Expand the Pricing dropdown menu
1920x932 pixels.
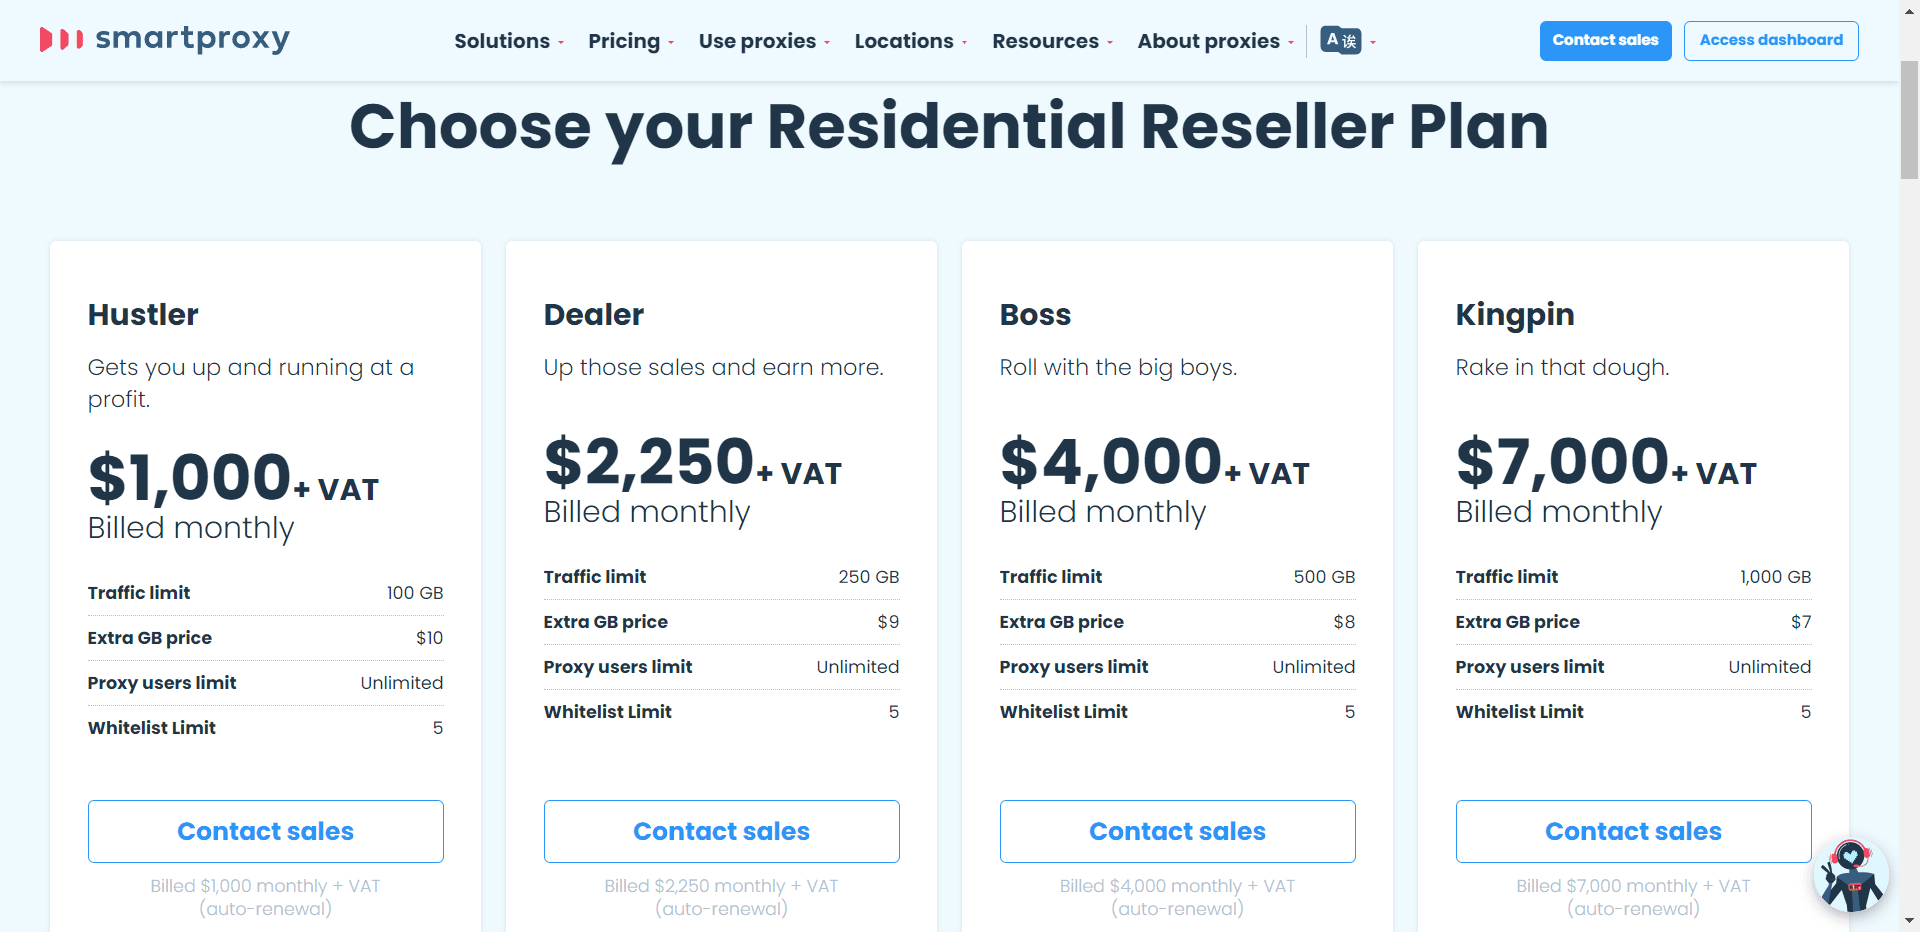tap(630, 41)
